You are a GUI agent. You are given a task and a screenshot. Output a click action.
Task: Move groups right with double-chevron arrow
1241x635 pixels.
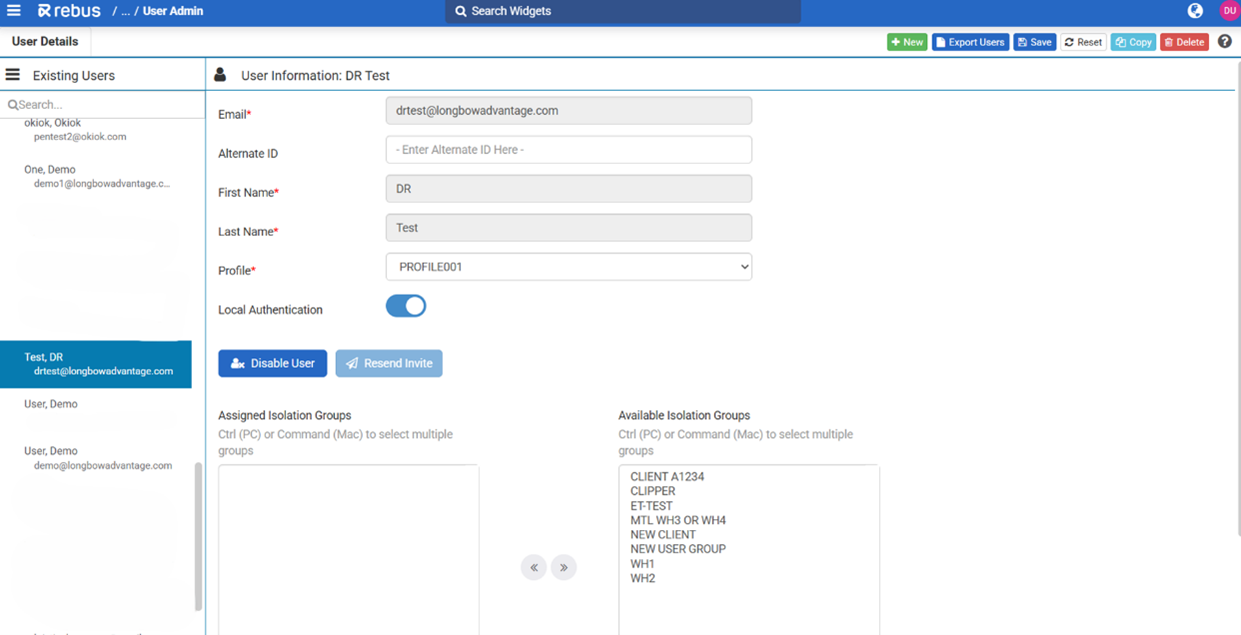click(x=564, y=568)
